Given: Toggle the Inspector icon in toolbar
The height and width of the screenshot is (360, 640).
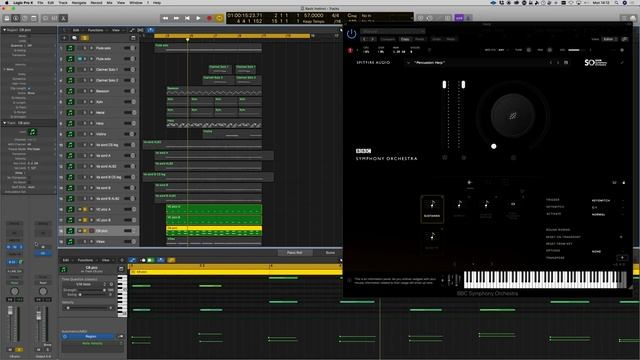Looking at the screenshot, I should [x=16, y=18].
